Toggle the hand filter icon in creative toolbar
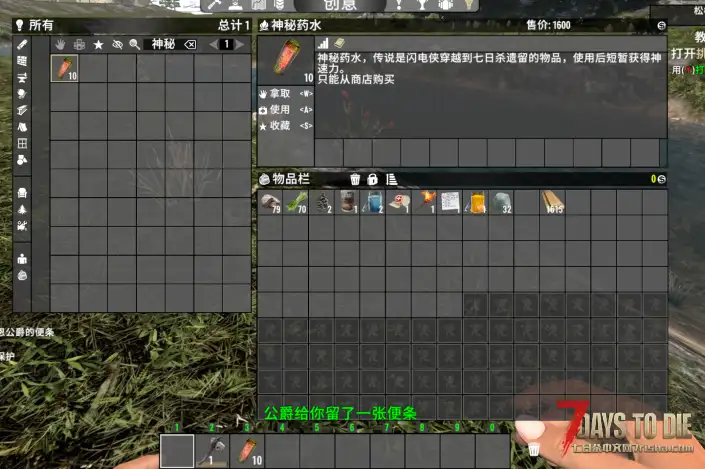 (61, 45)
